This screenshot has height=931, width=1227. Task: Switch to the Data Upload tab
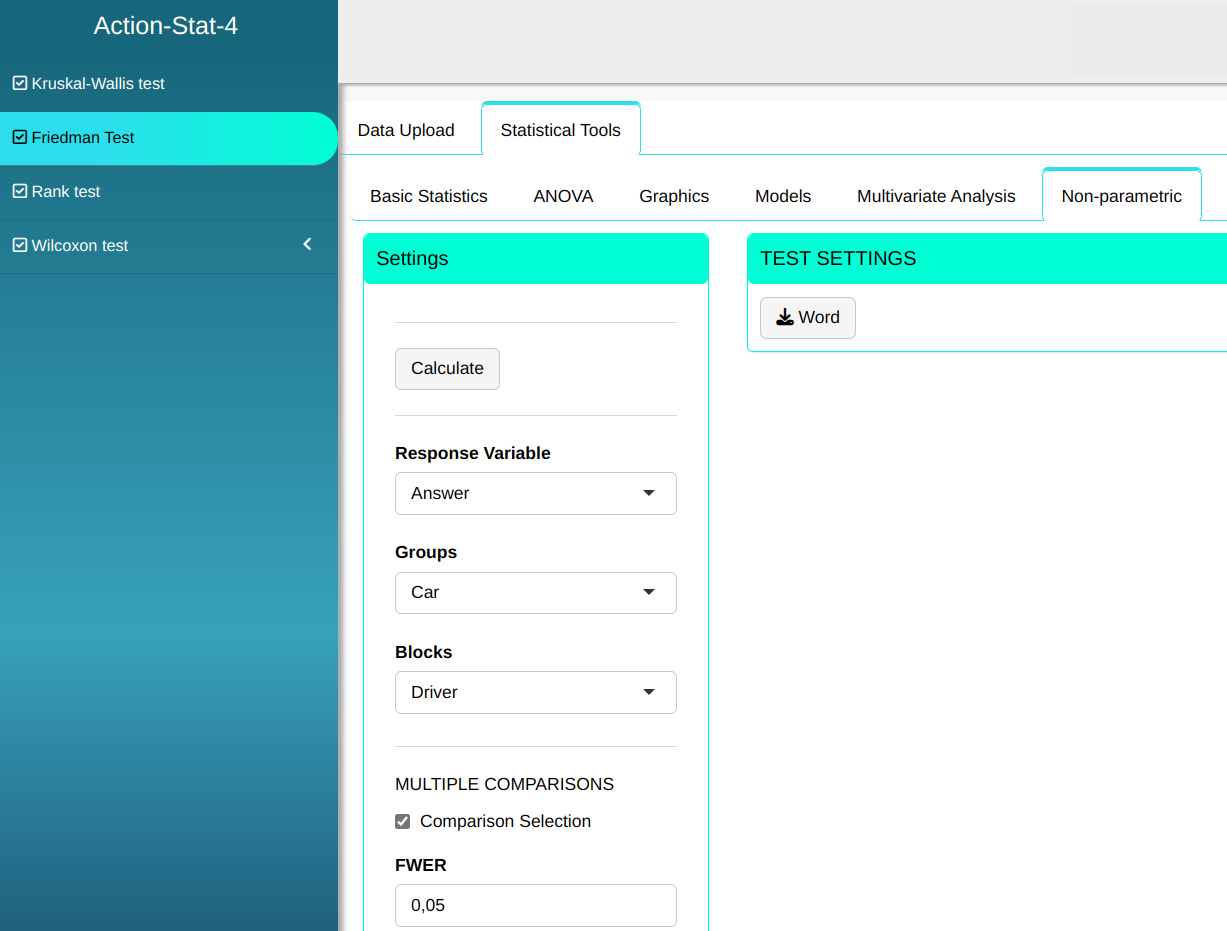(406, 130)
